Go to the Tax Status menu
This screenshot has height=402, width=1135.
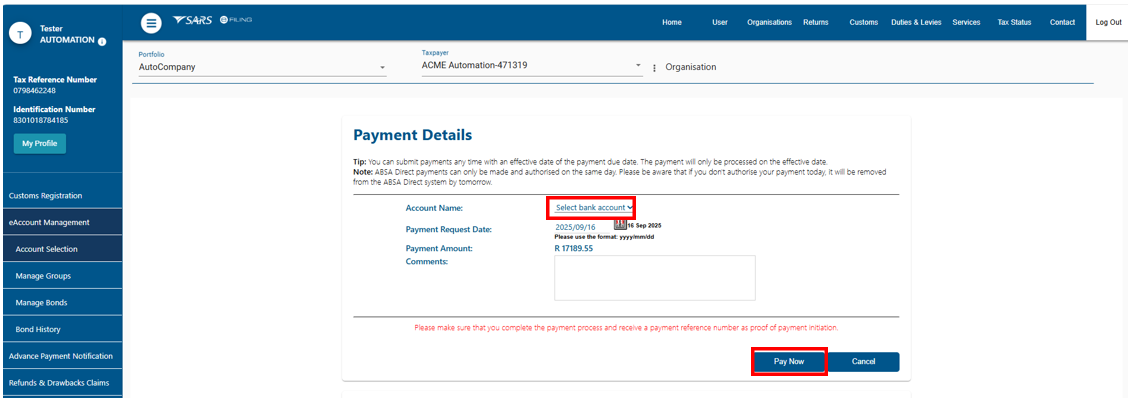[x=1014, y=22]
